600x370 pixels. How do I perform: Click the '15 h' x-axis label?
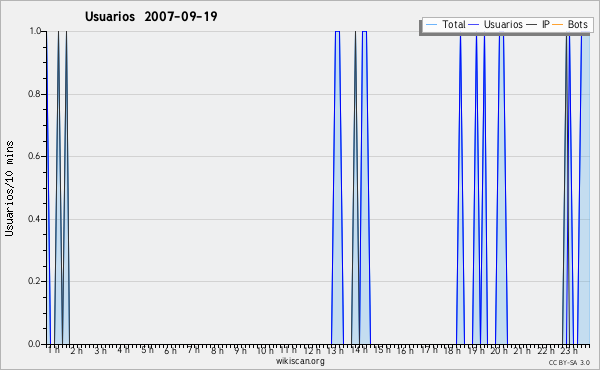pos(382,350)
